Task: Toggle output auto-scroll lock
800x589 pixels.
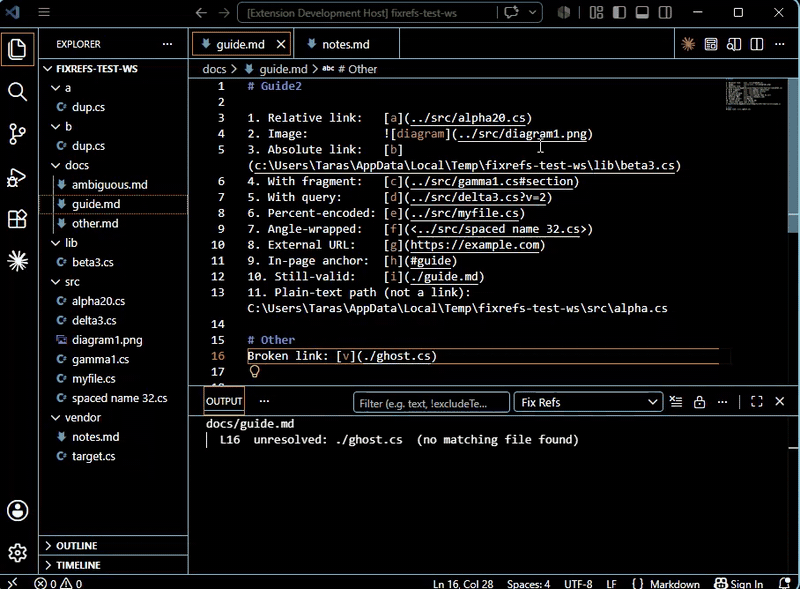Action: [x=699, y=402]
